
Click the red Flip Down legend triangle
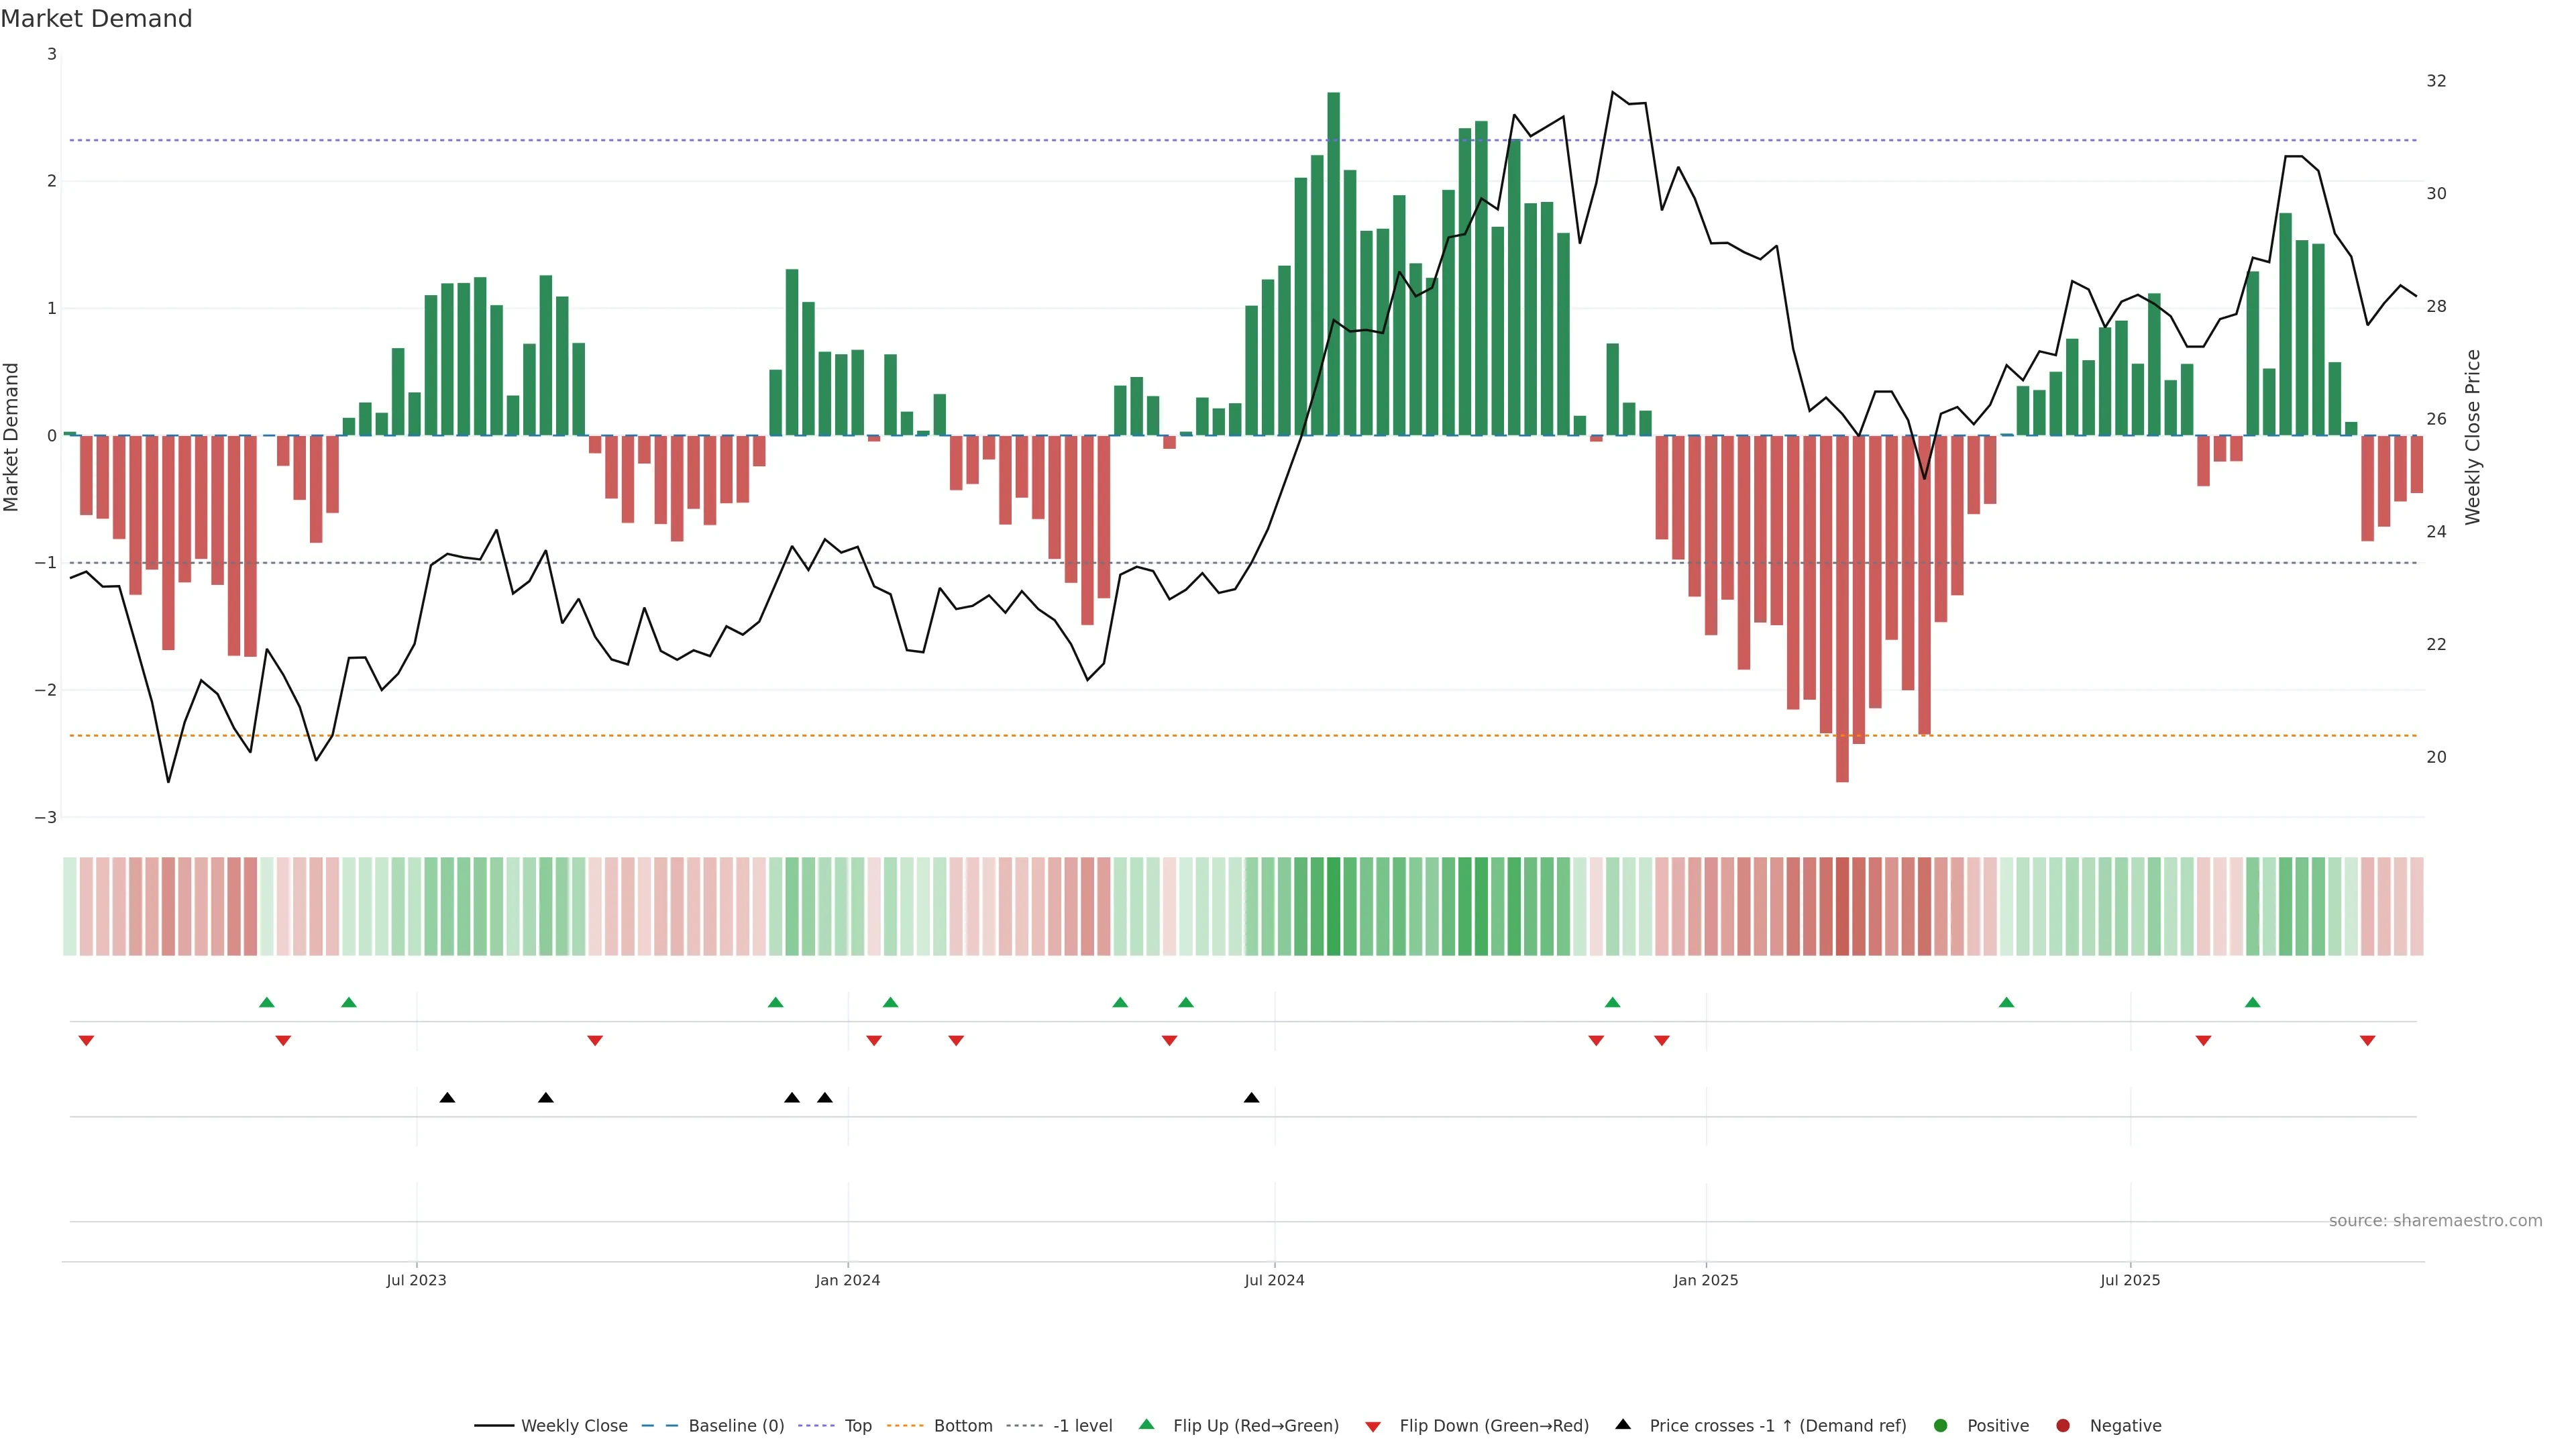click(x=1373, y=1427)
